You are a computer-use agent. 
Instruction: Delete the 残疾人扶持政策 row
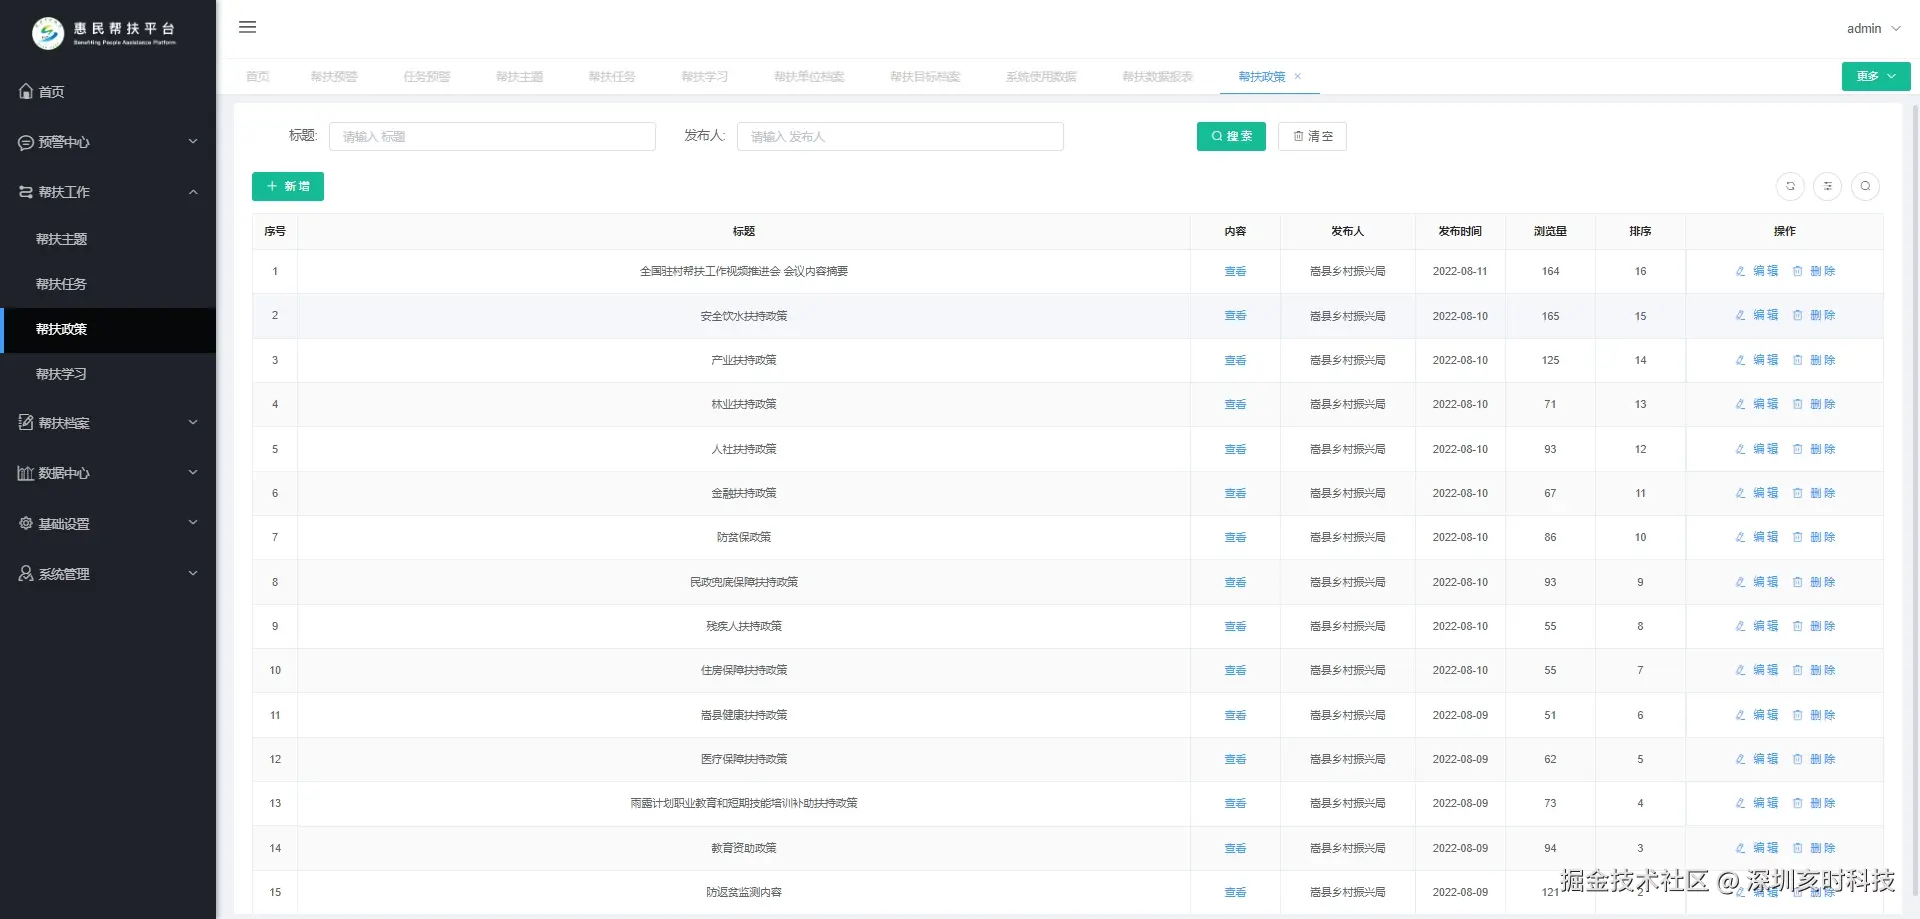pyautogui.click(x=1814, y=626)
